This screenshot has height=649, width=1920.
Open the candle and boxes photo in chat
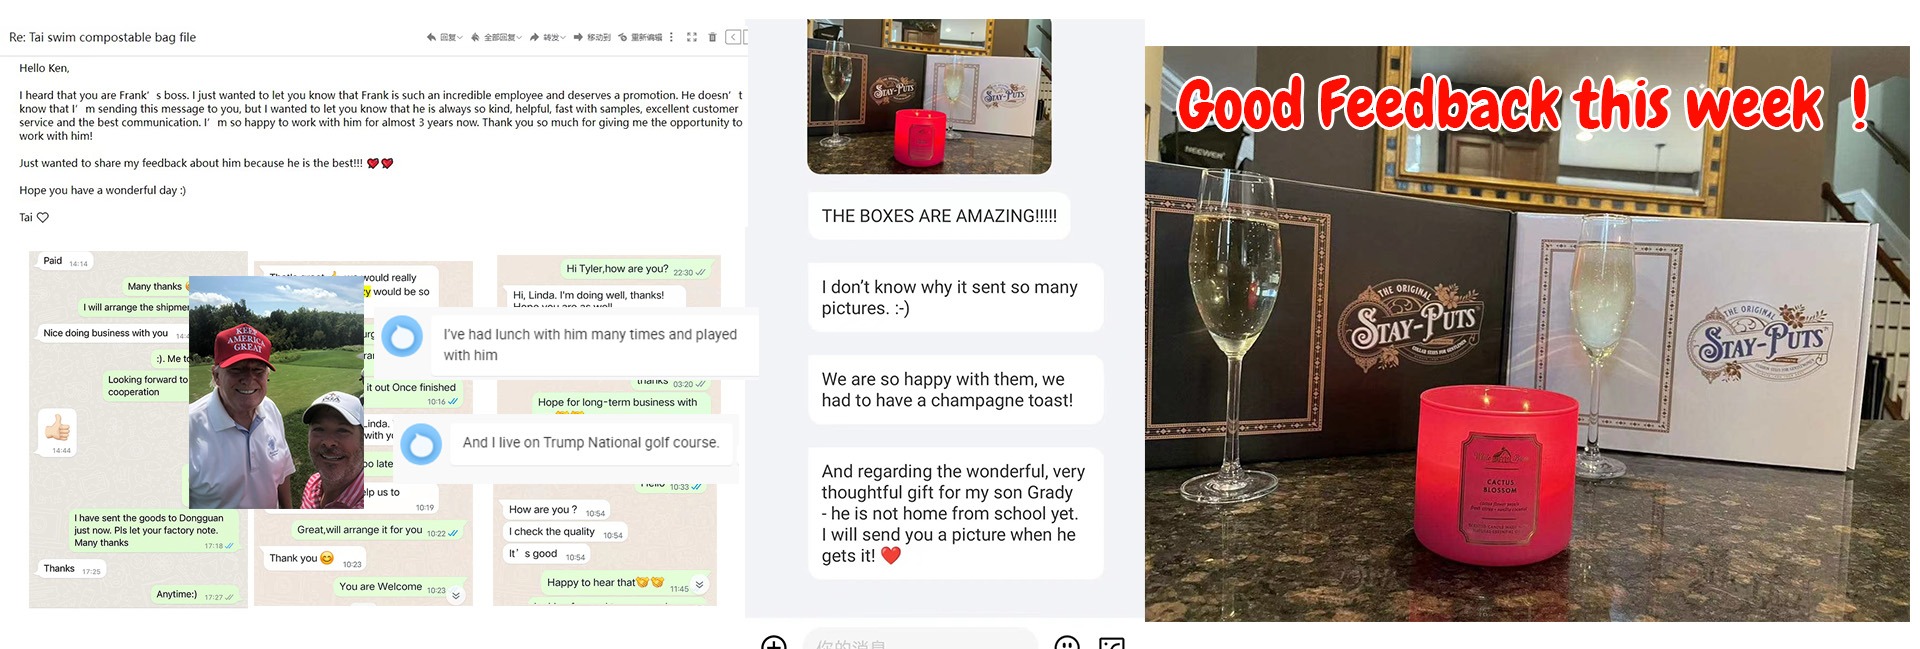[929, 96]
